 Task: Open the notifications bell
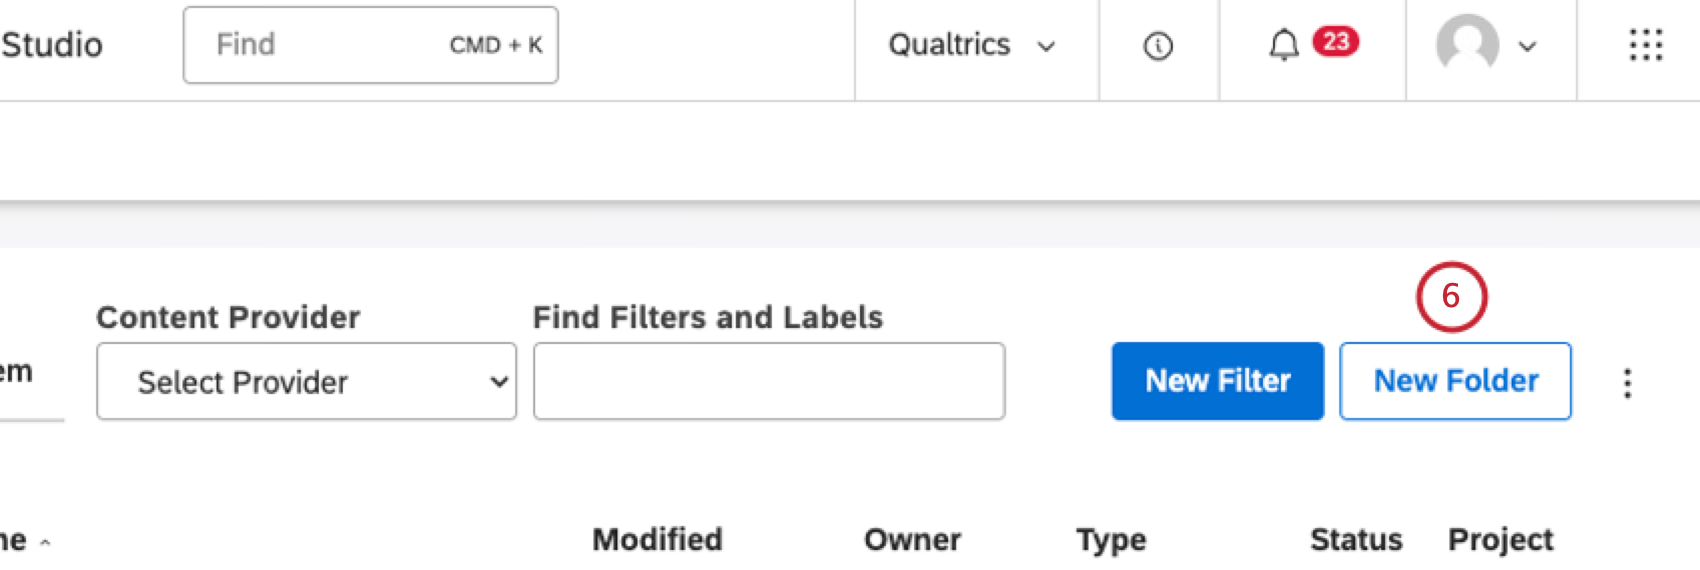tap(1284, 45)
